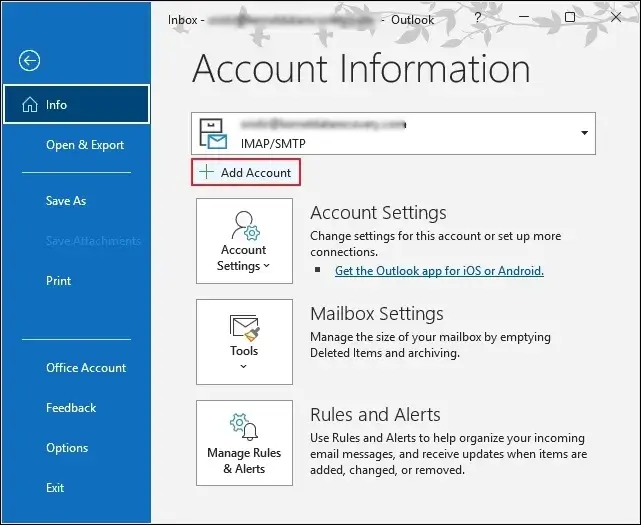641x525 pixels.
Task: Click the Account Settings person-gear icon
Action: tap(246, 225)
